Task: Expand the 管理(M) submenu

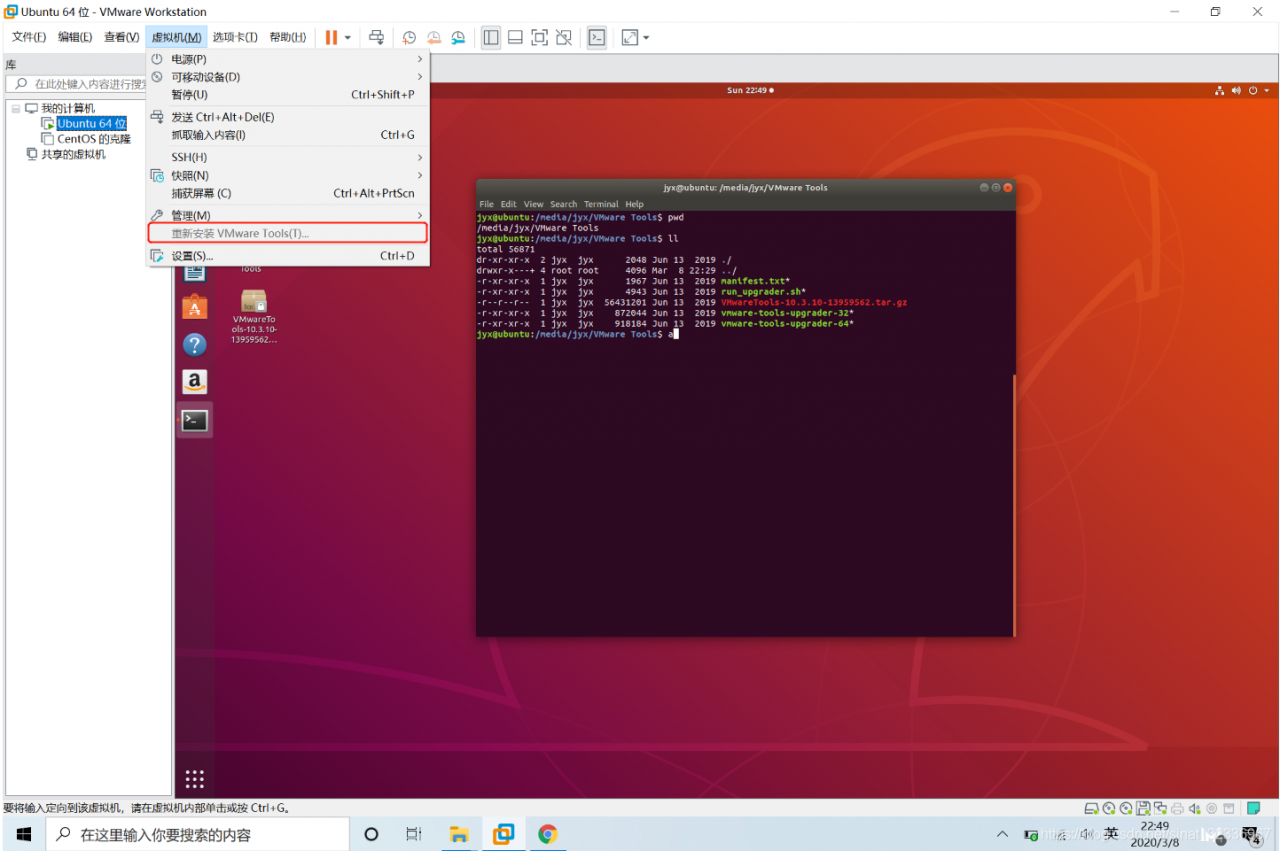Action: point(288,216)
